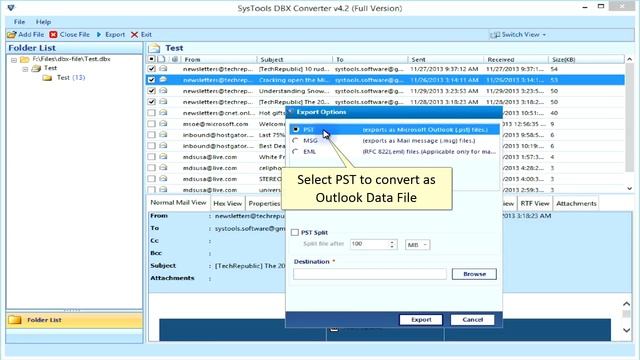This screenshot has height=360, width=640.
Task: Collapse the Test subfolder tree node
Action: 25,69
